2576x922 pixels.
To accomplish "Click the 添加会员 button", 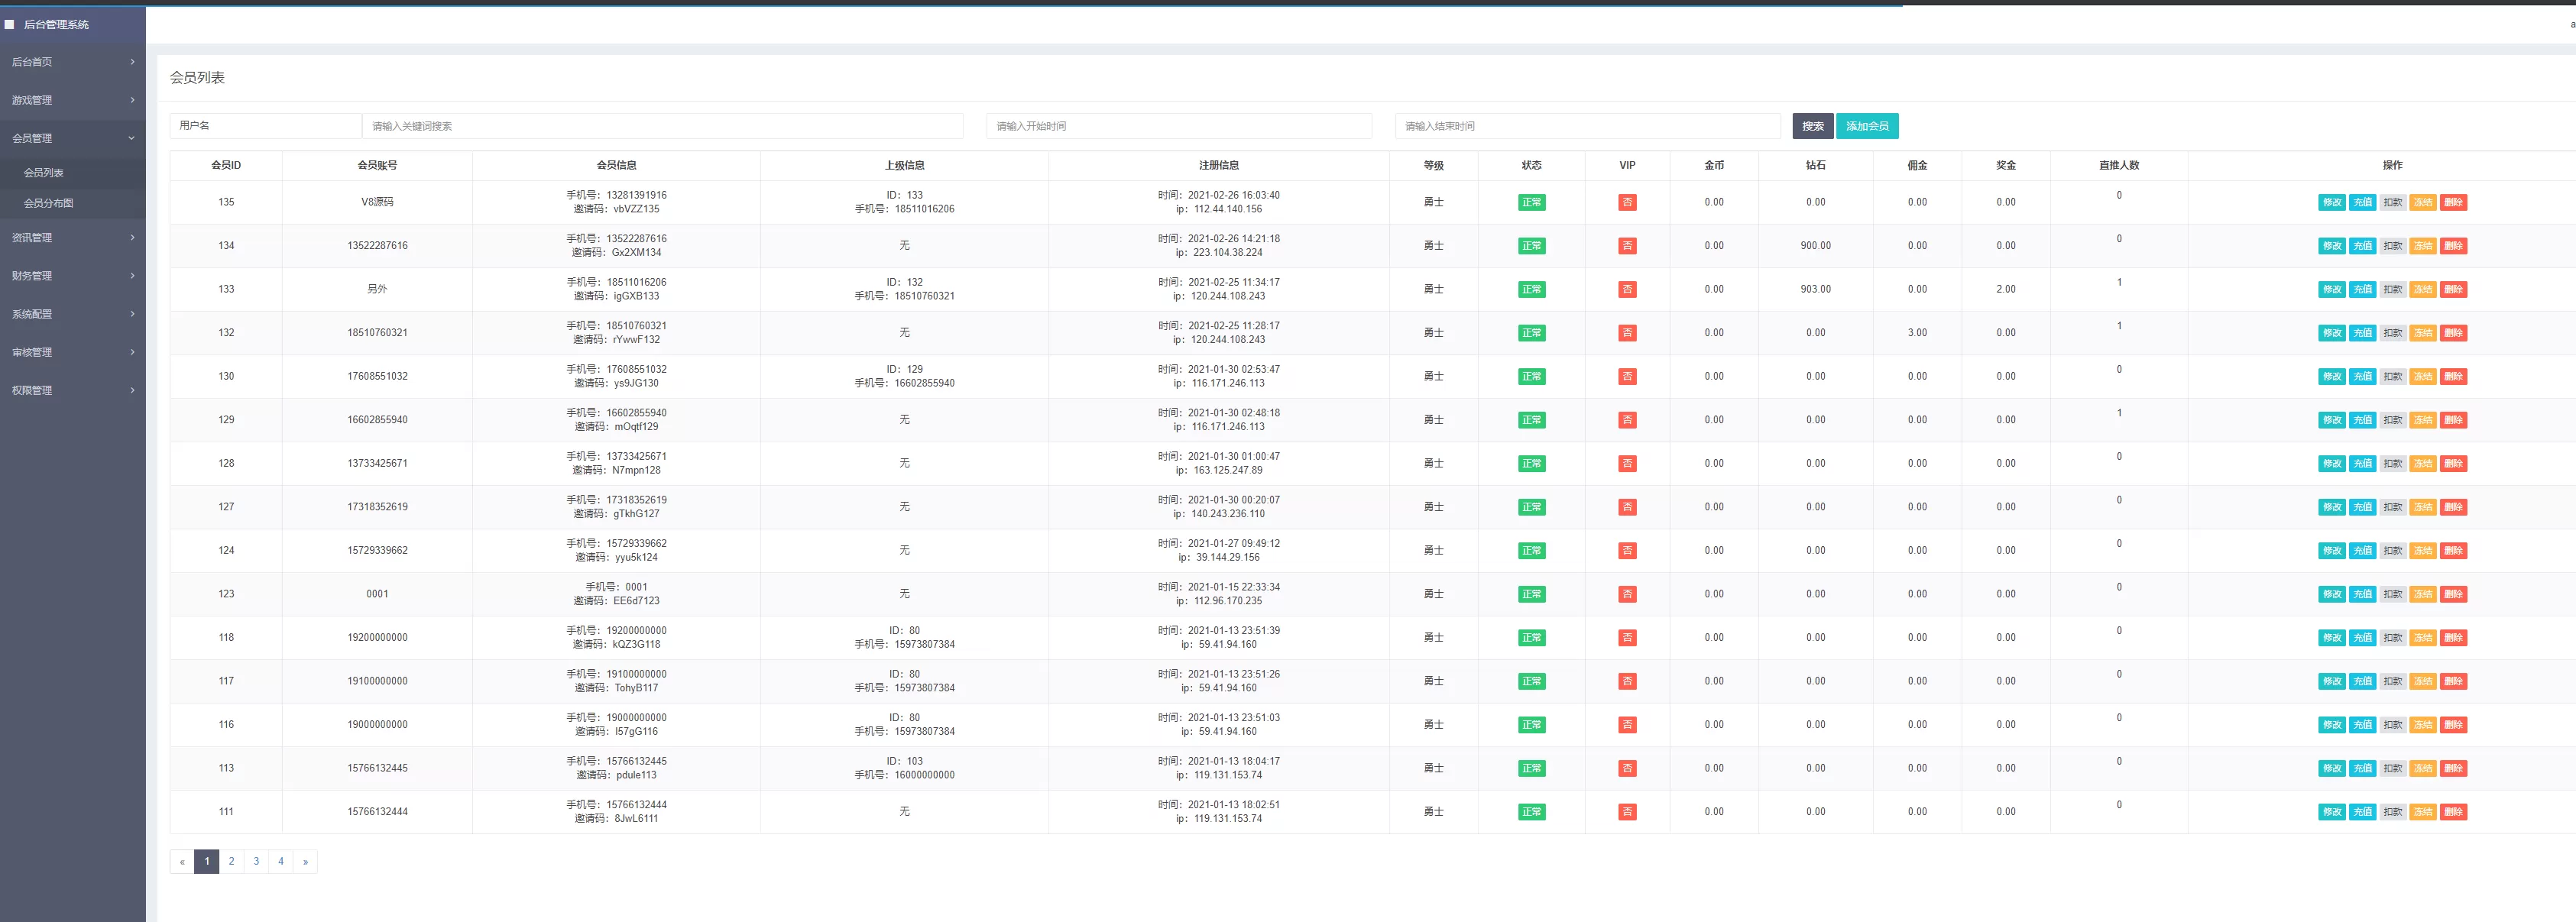I will click(1866, 126).
